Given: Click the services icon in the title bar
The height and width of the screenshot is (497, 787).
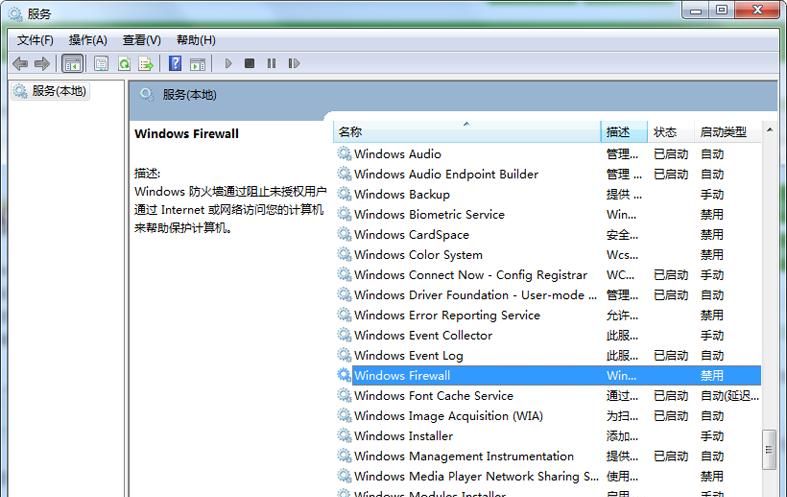Looking at the screenshot, I should [x=15, y=14].
